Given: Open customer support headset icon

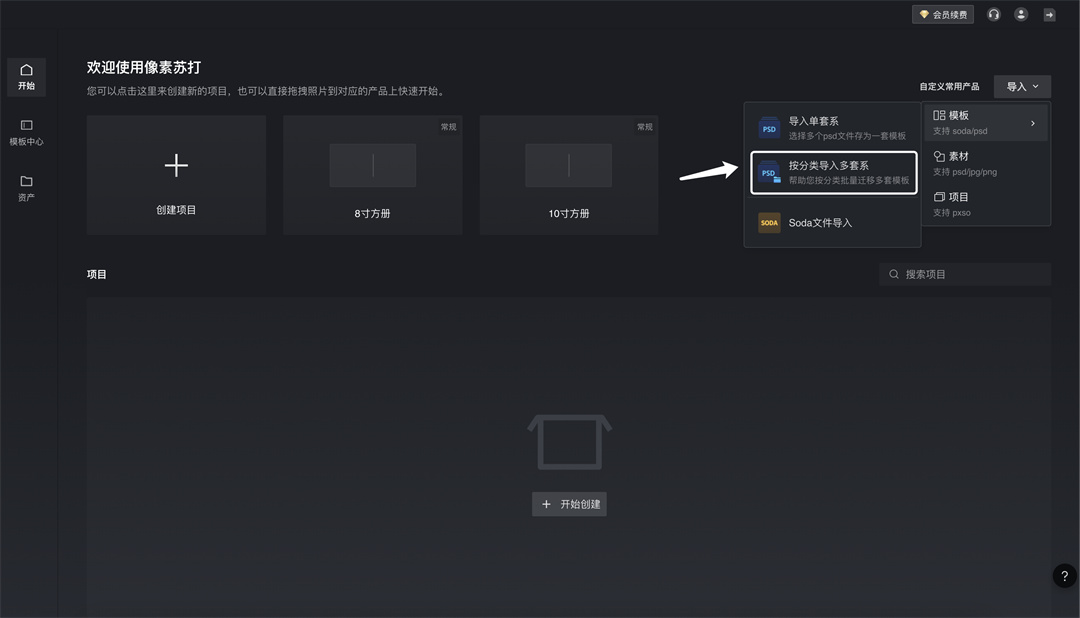Looking at the screenshot, I should (993, 14).
